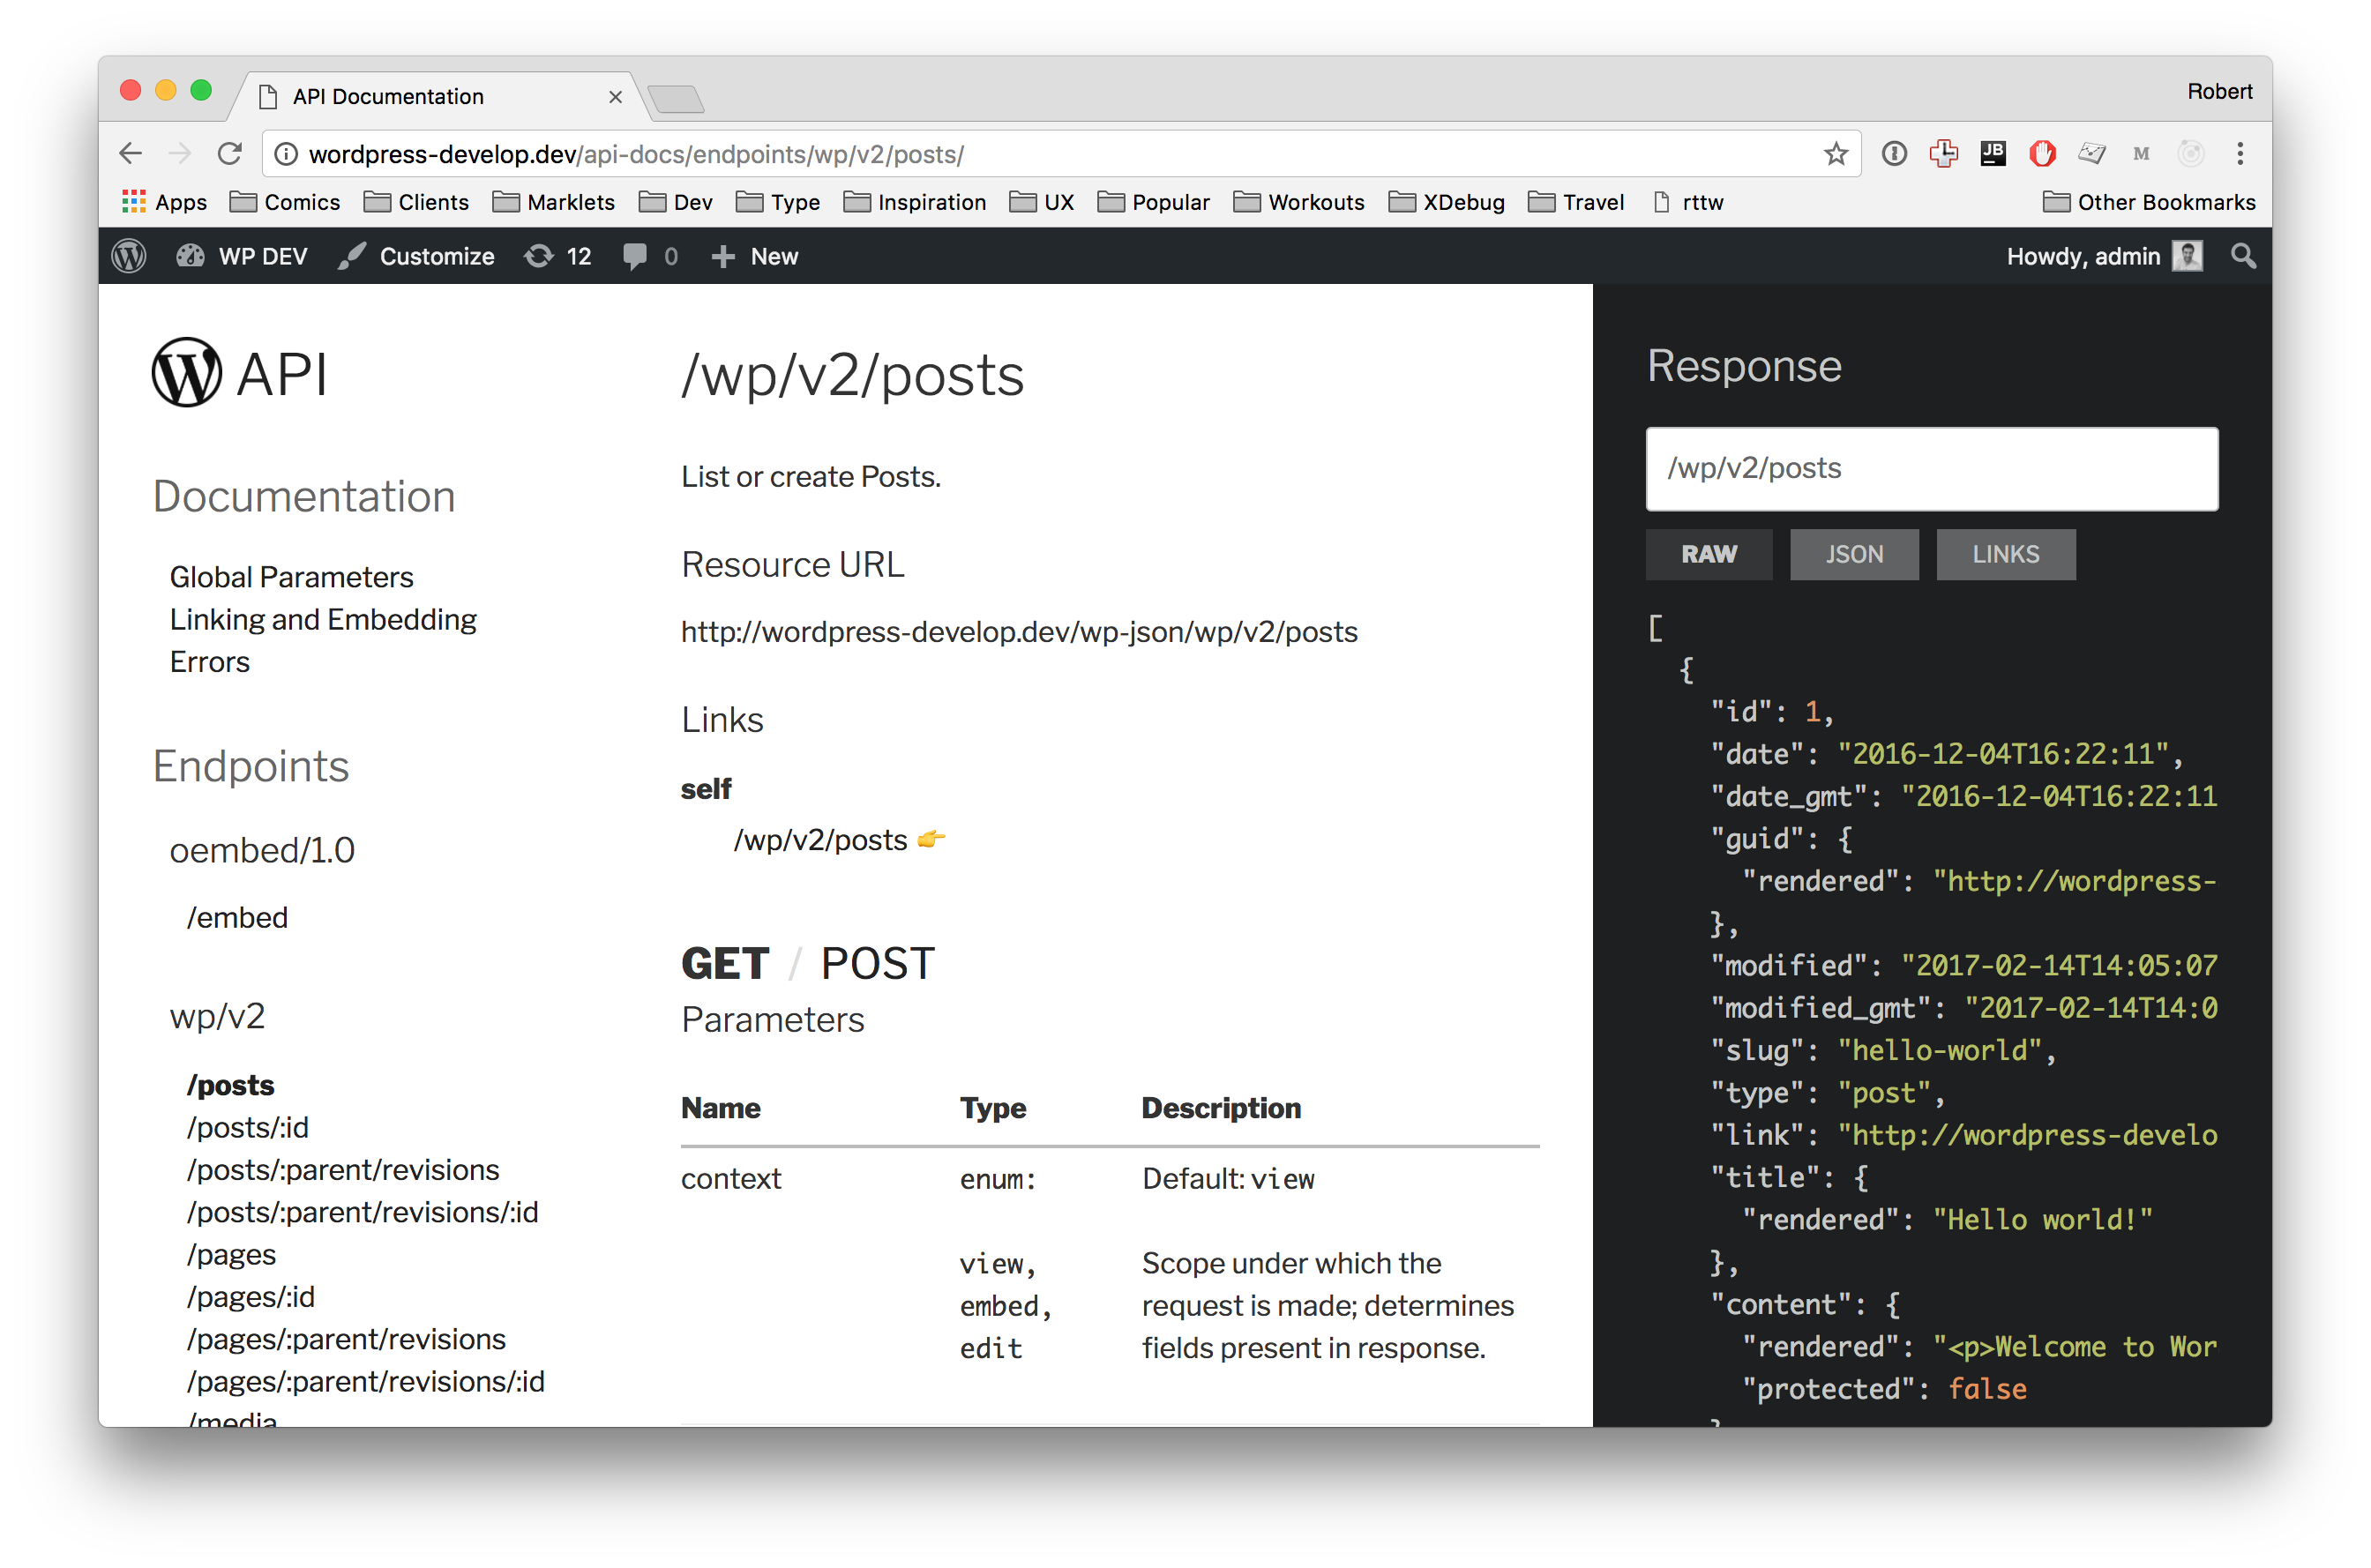
Task: Open Chrome's three-dot menu
Action: click(2240, 154)
